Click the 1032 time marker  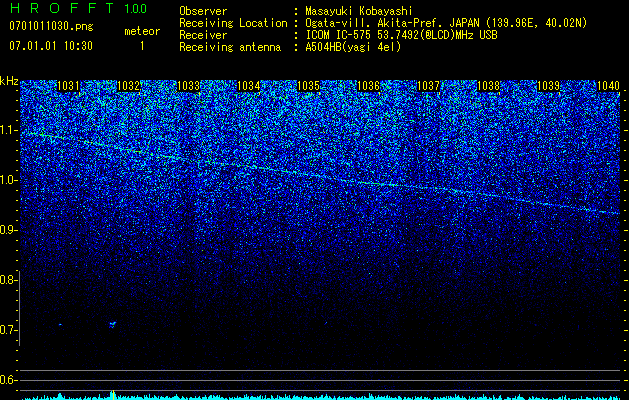pyautogui.click(x=128, y=86)
